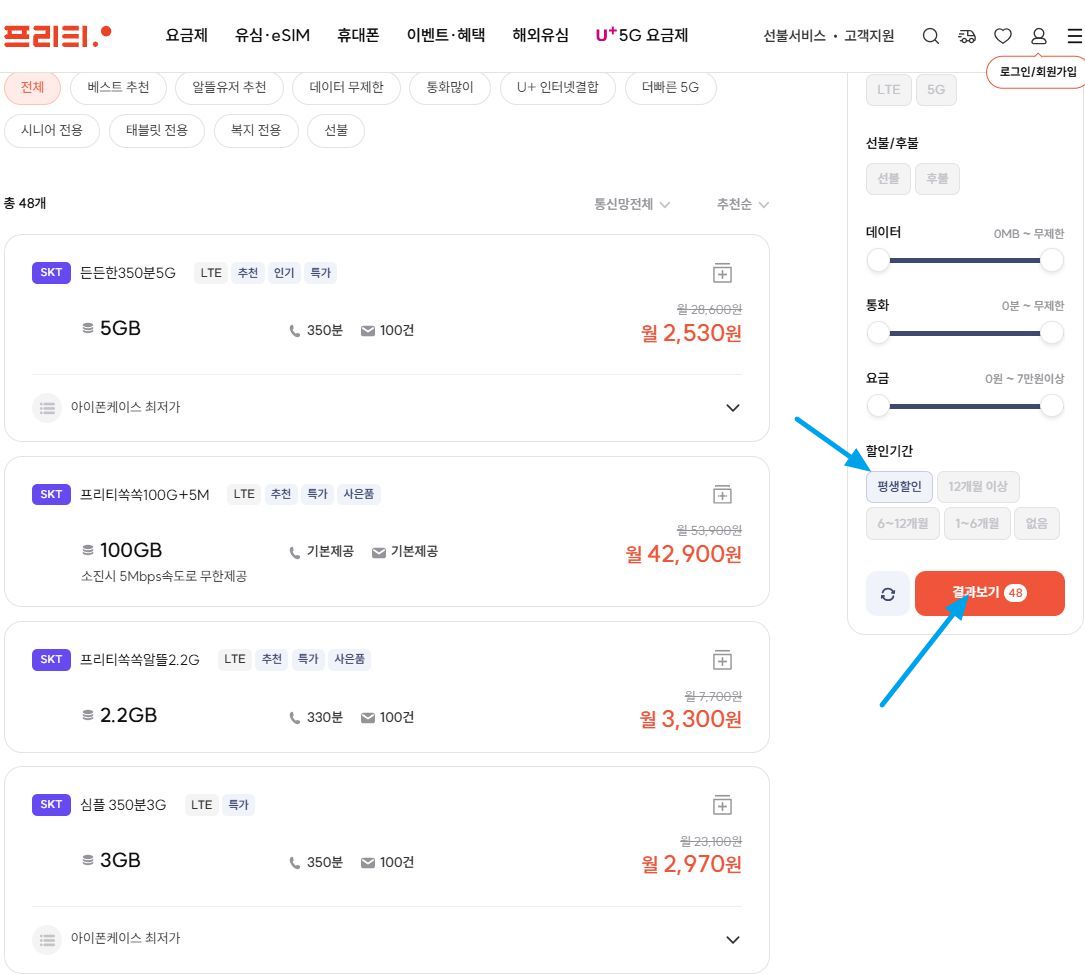Select 없음 discount period option
Image resolution: width=1085 pixels, height=975 pixels.
(x=1037, y=523)
